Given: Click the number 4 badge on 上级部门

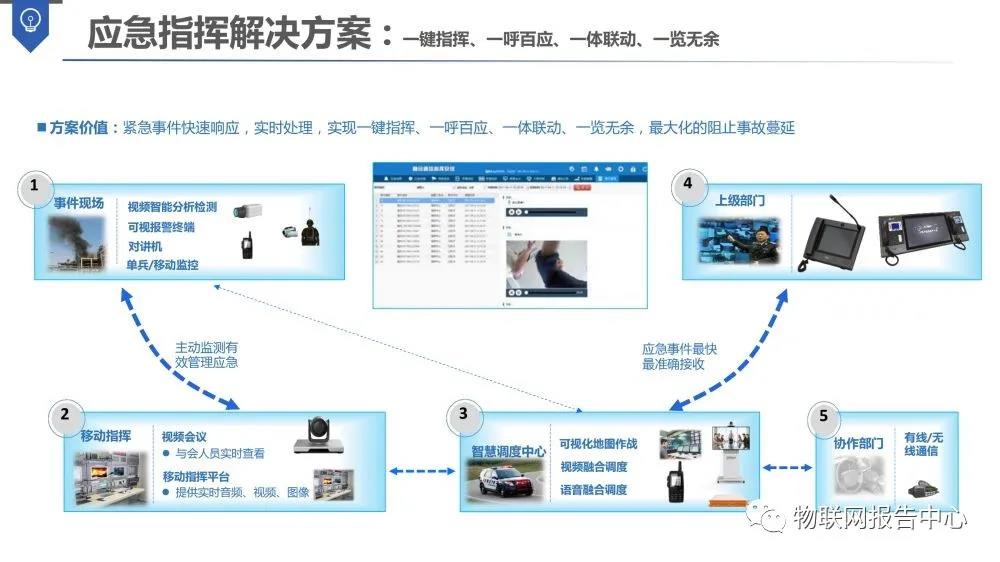Looking at the screenshot, I should click(x=687, y=183).
